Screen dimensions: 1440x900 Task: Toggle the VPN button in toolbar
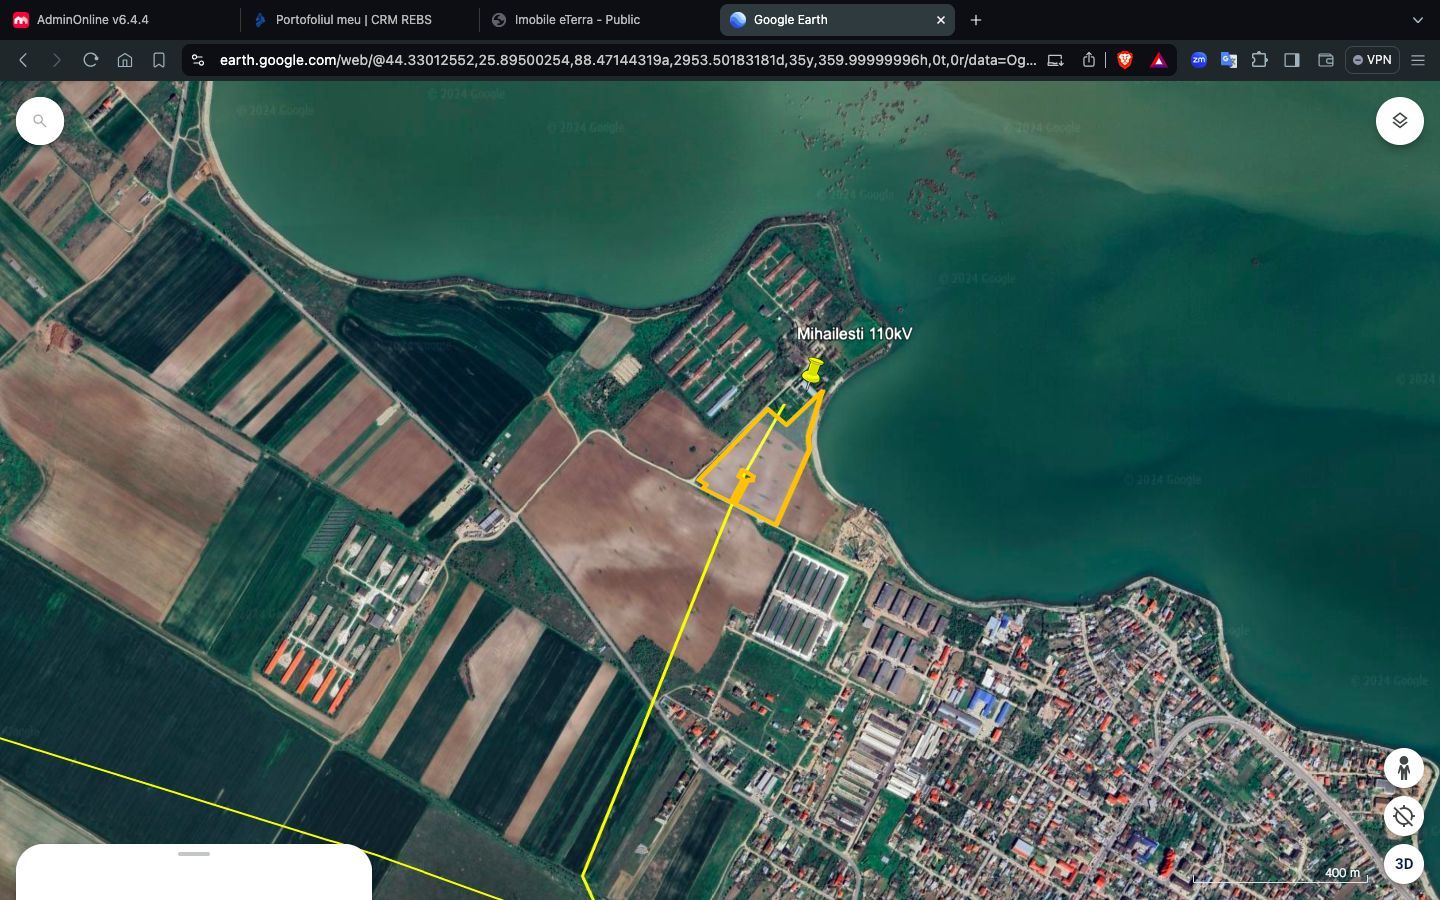tap(1371, 60)
